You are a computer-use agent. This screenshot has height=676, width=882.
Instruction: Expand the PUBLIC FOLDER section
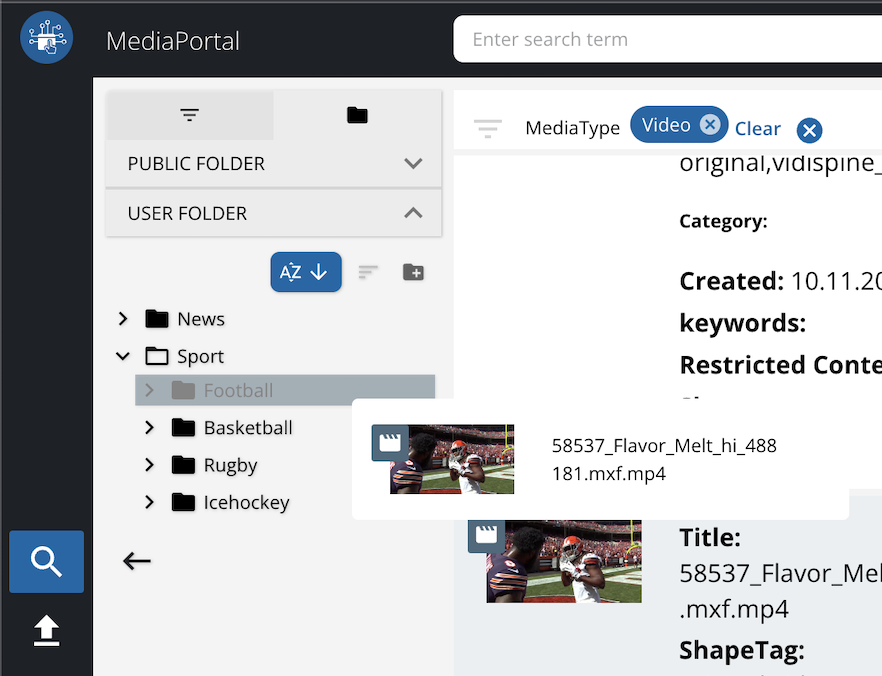pyautogui.click(x=413, y=164)
